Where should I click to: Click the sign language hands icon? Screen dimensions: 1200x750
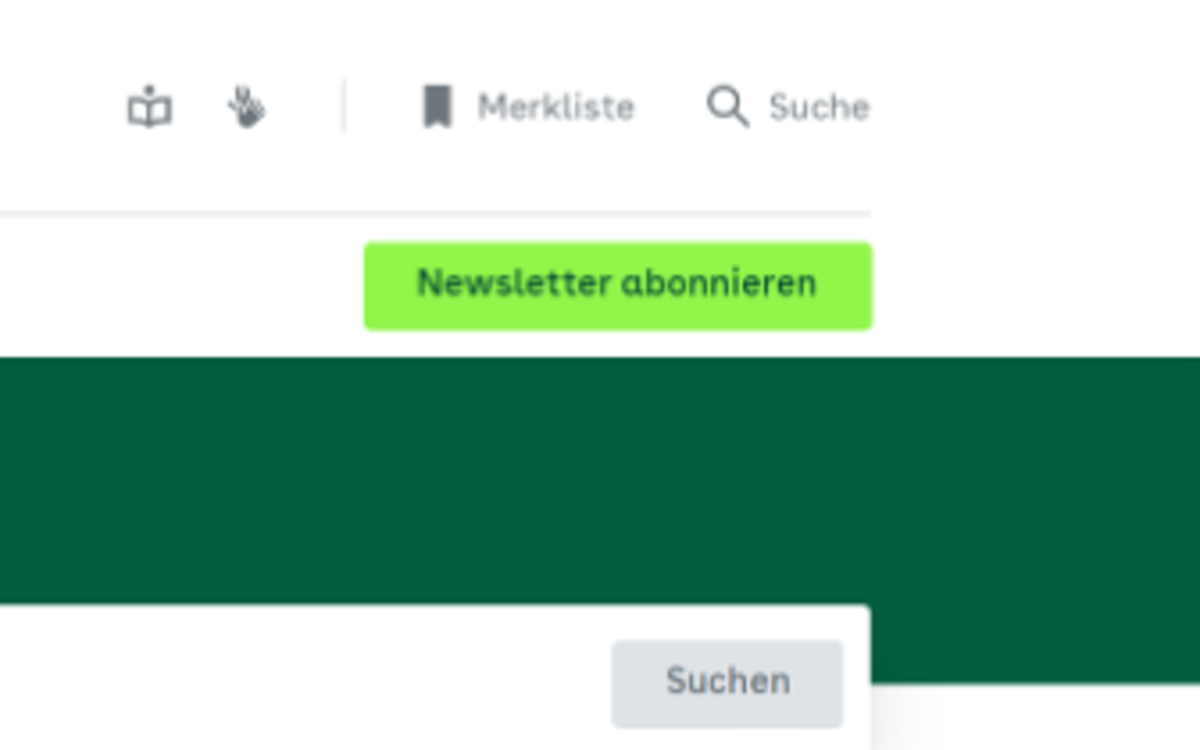pyautogui.click(x=246, y=107)
